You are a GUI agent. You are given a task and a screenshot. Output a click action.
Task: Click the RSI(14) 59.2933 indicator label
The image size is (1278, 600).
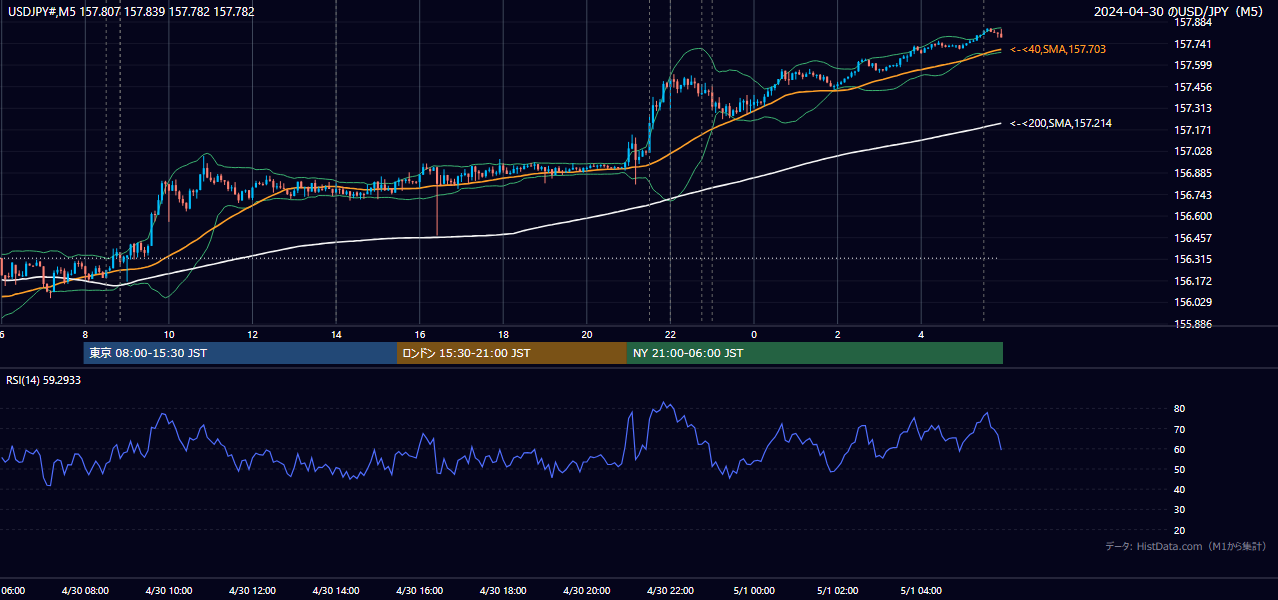pos(44,380)
